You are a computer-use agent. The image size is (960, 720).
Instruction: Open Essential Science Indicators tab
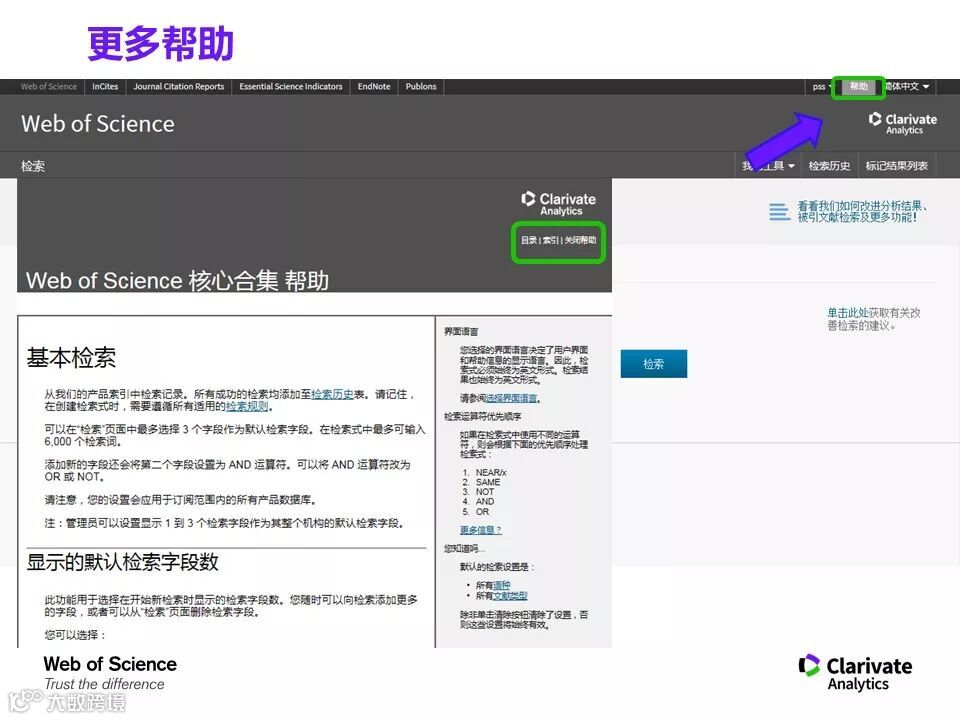point(291,87)
